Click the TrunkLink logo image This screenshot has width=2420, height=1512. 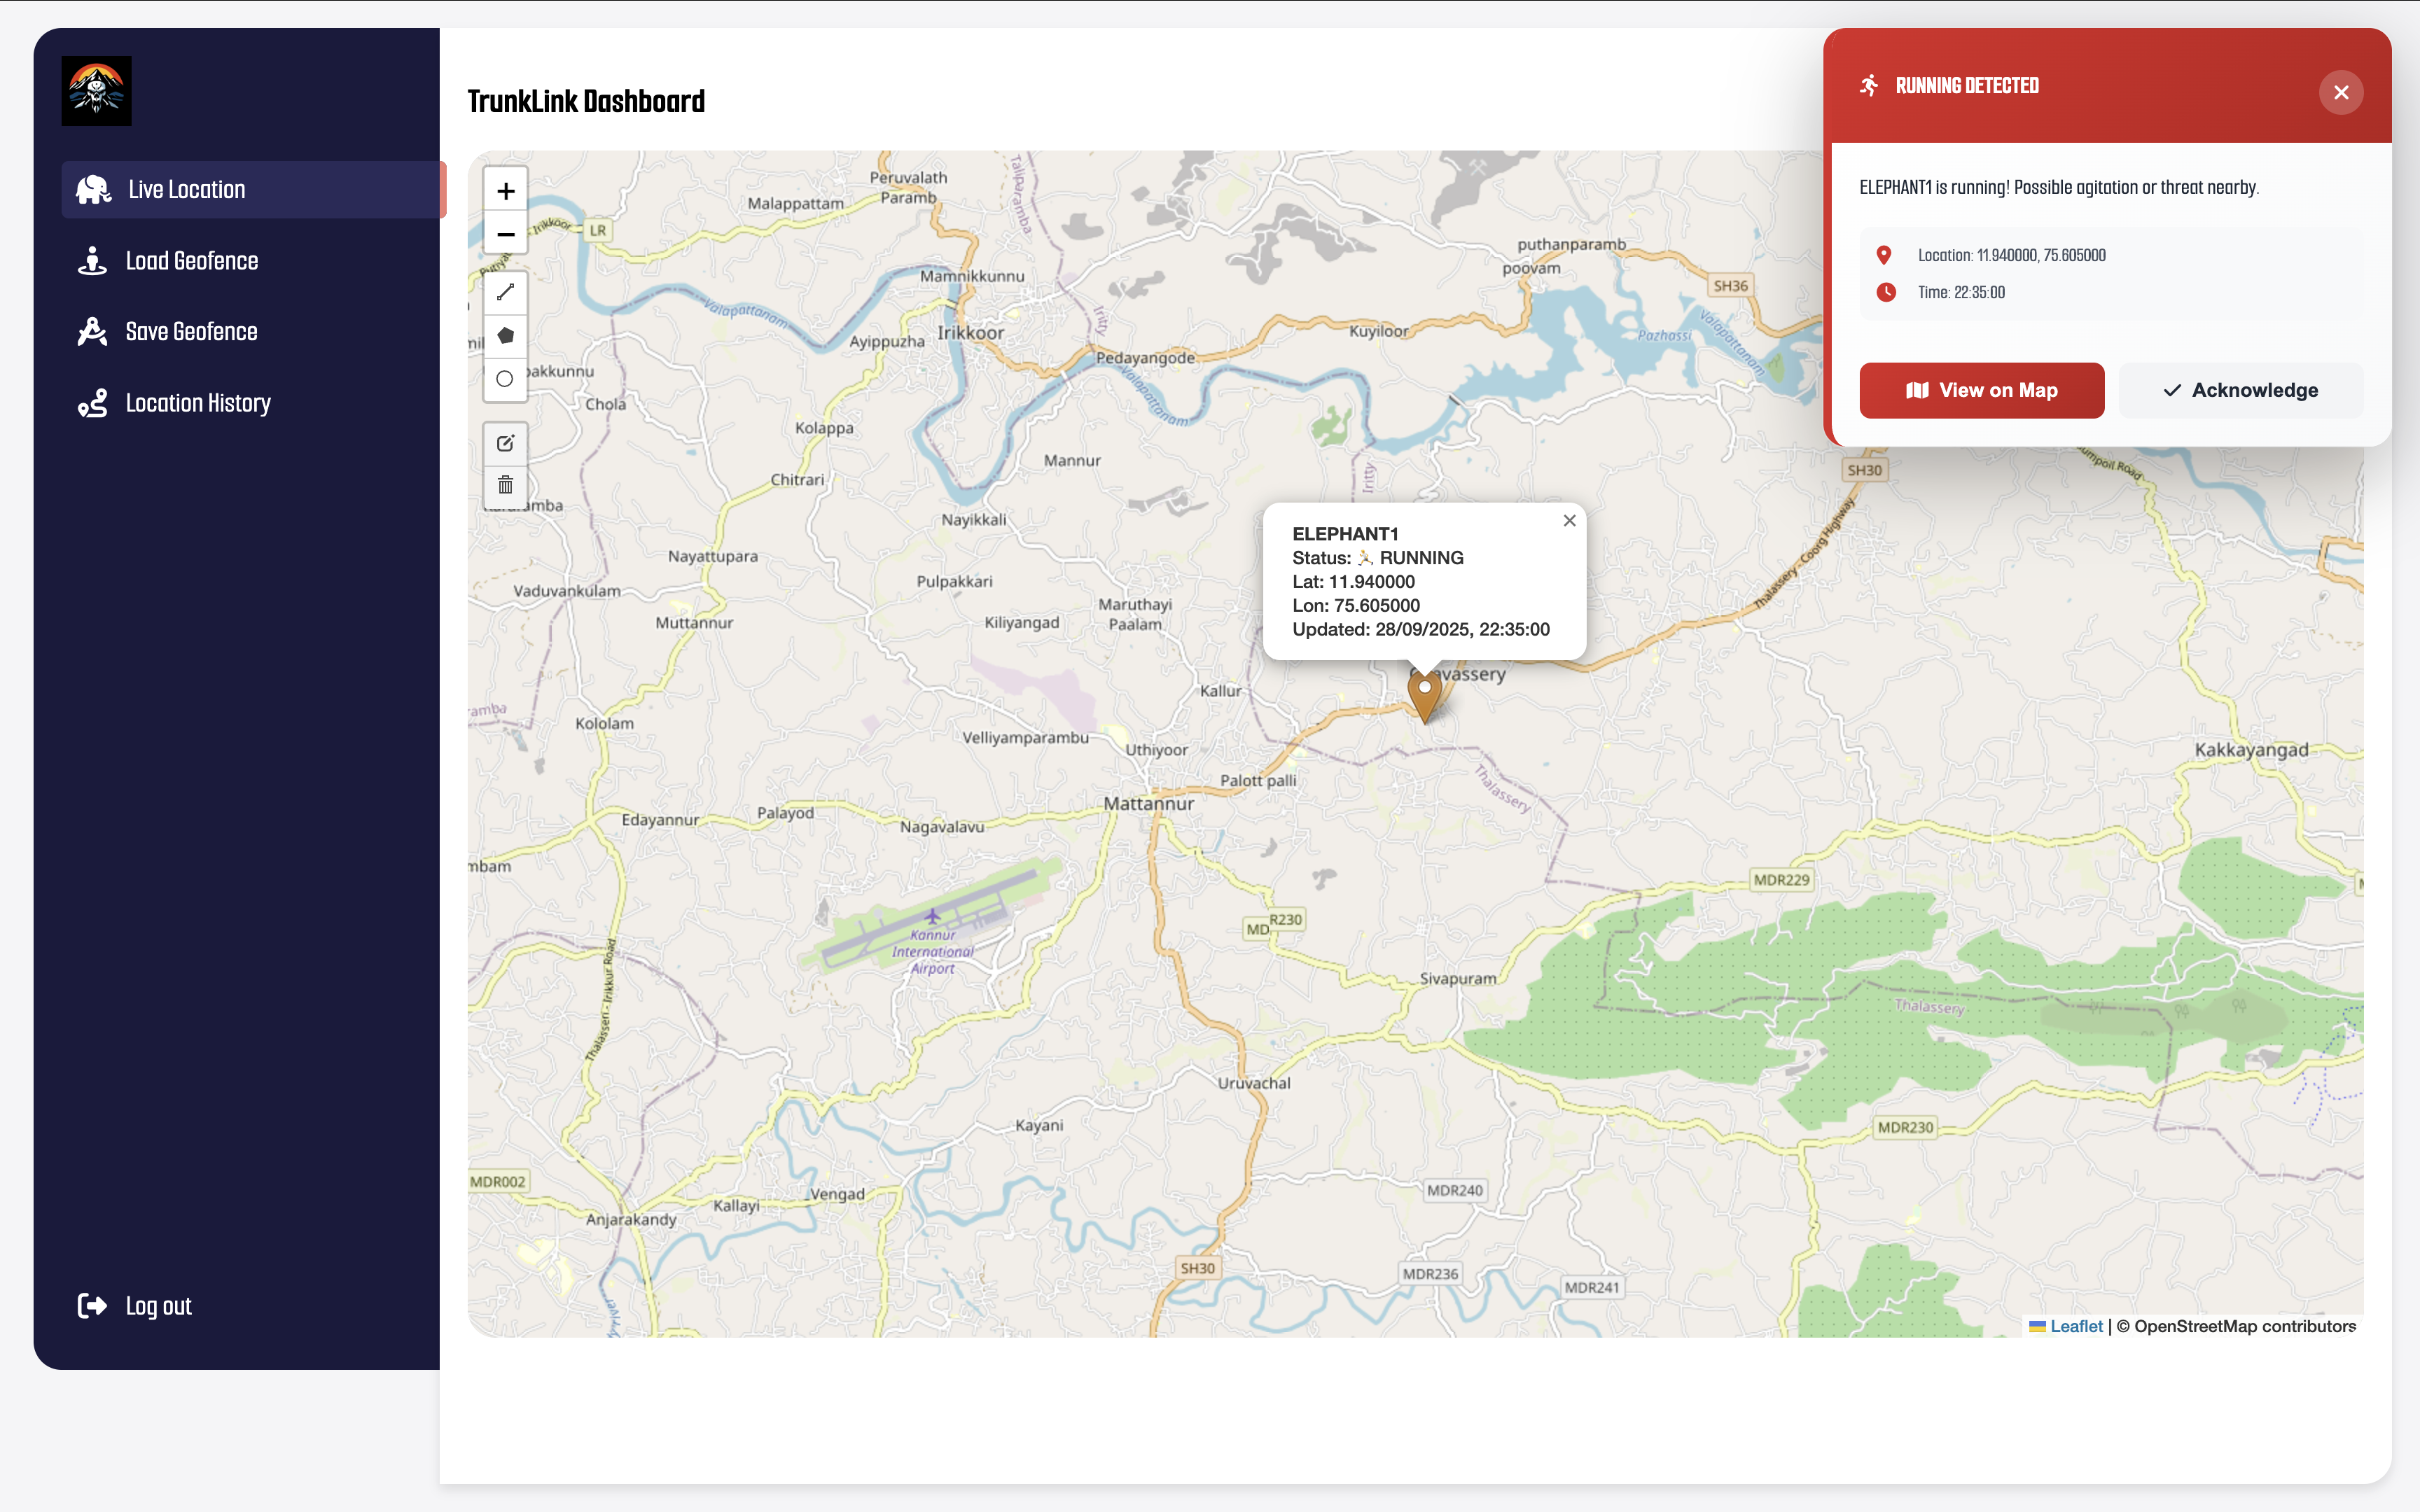click(96, 91)
